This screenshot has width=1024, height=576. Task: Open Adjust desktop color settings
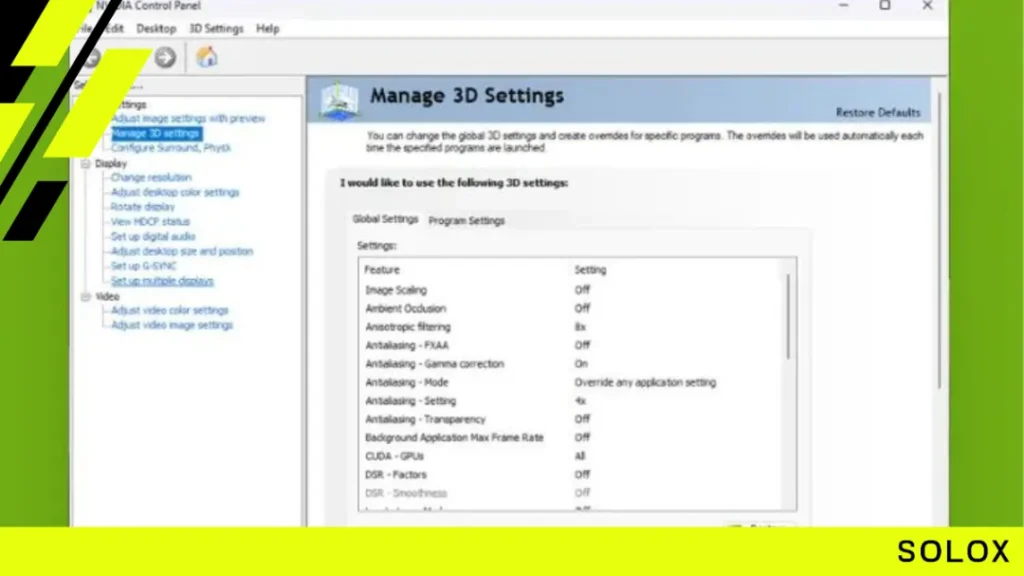(175, 192)
